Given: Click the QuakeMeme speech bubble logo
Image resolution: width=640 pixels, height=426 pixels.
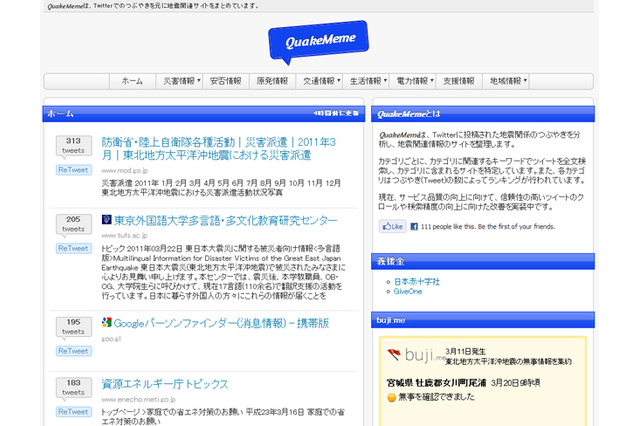Looking at the screenshot, I should click(318, 42).
